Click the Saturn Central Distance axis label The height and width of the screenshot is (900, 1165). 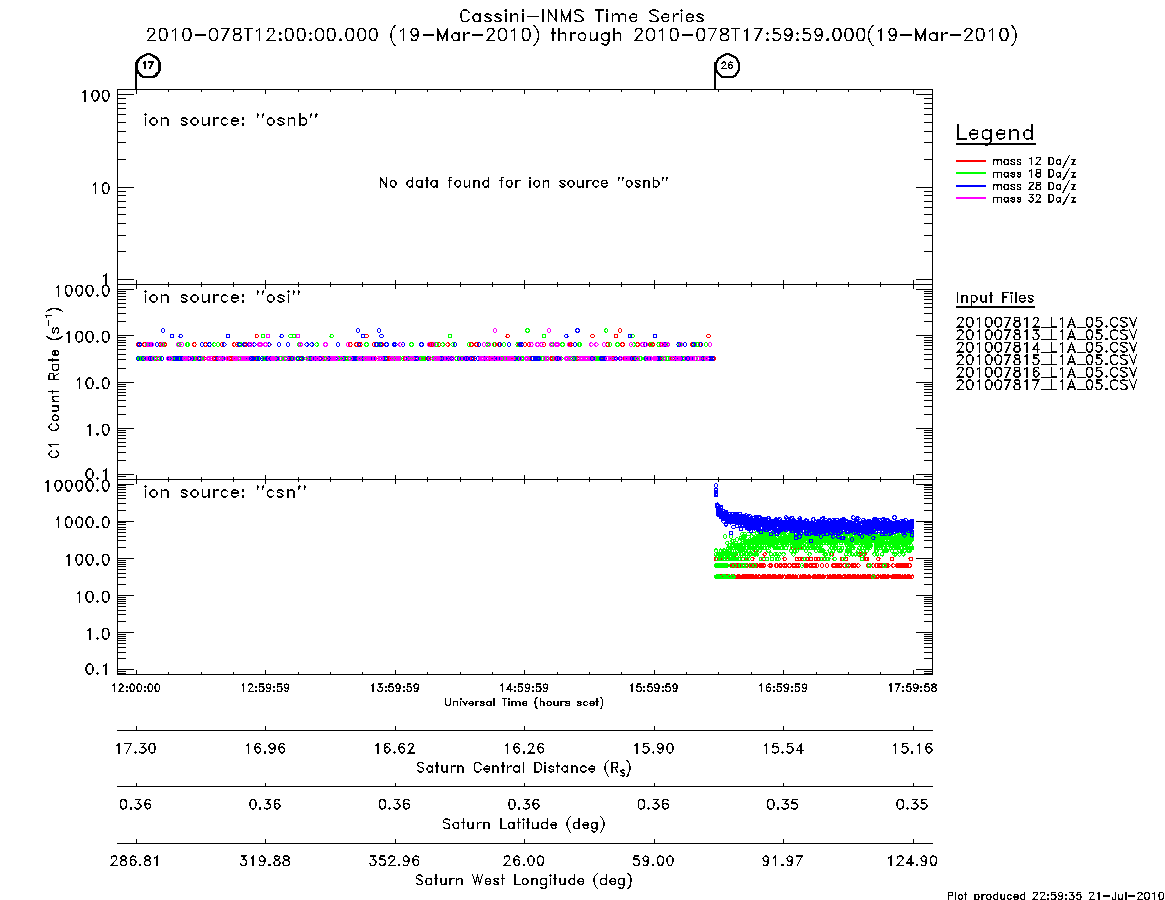point(524,768)
